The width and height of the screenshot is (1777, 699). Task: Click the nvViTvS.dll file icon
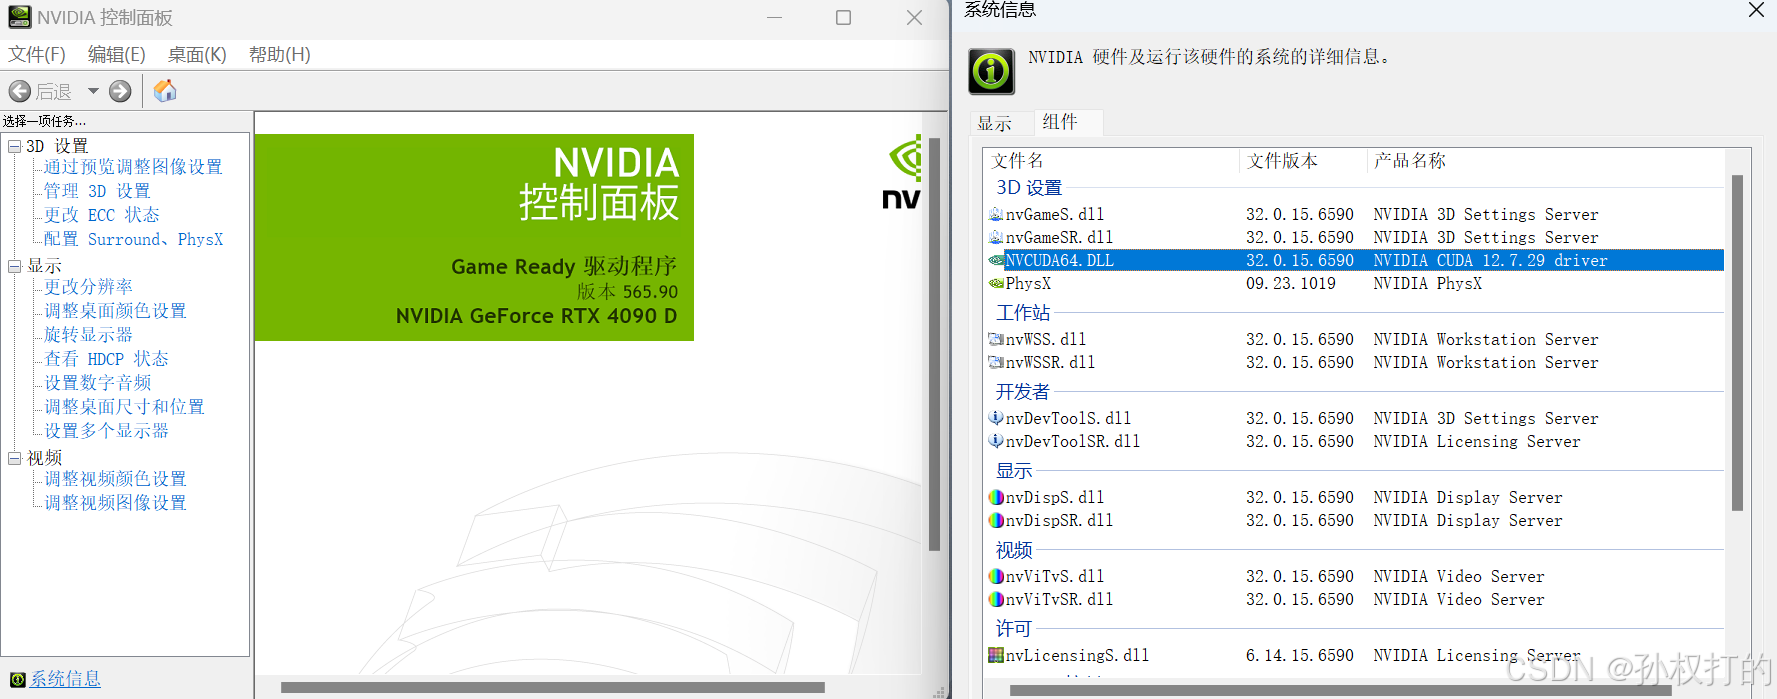click(x=996, y=576)
